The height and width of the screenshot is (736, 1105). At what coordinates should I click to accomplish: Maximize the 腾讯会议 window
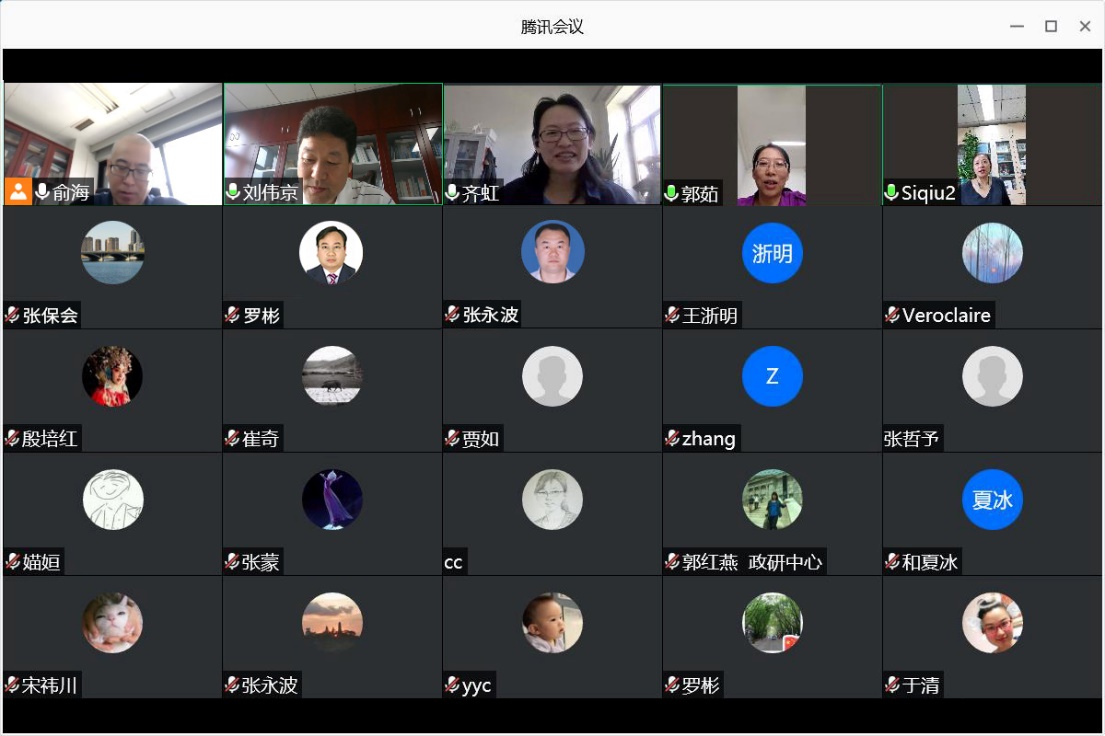click(1051, 26)
